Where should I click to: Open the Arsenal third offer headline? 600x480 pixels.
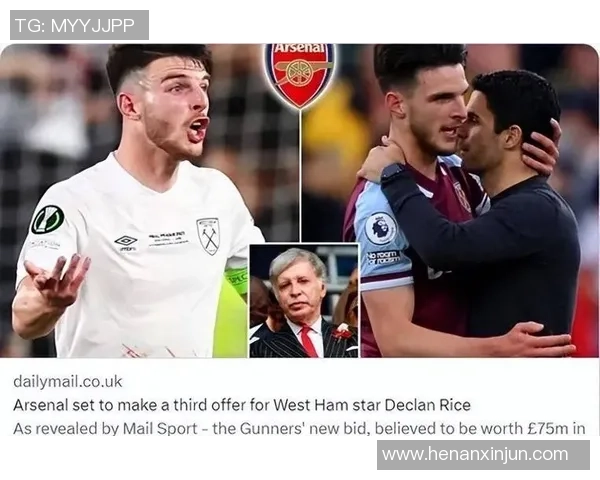pos(242,405)
